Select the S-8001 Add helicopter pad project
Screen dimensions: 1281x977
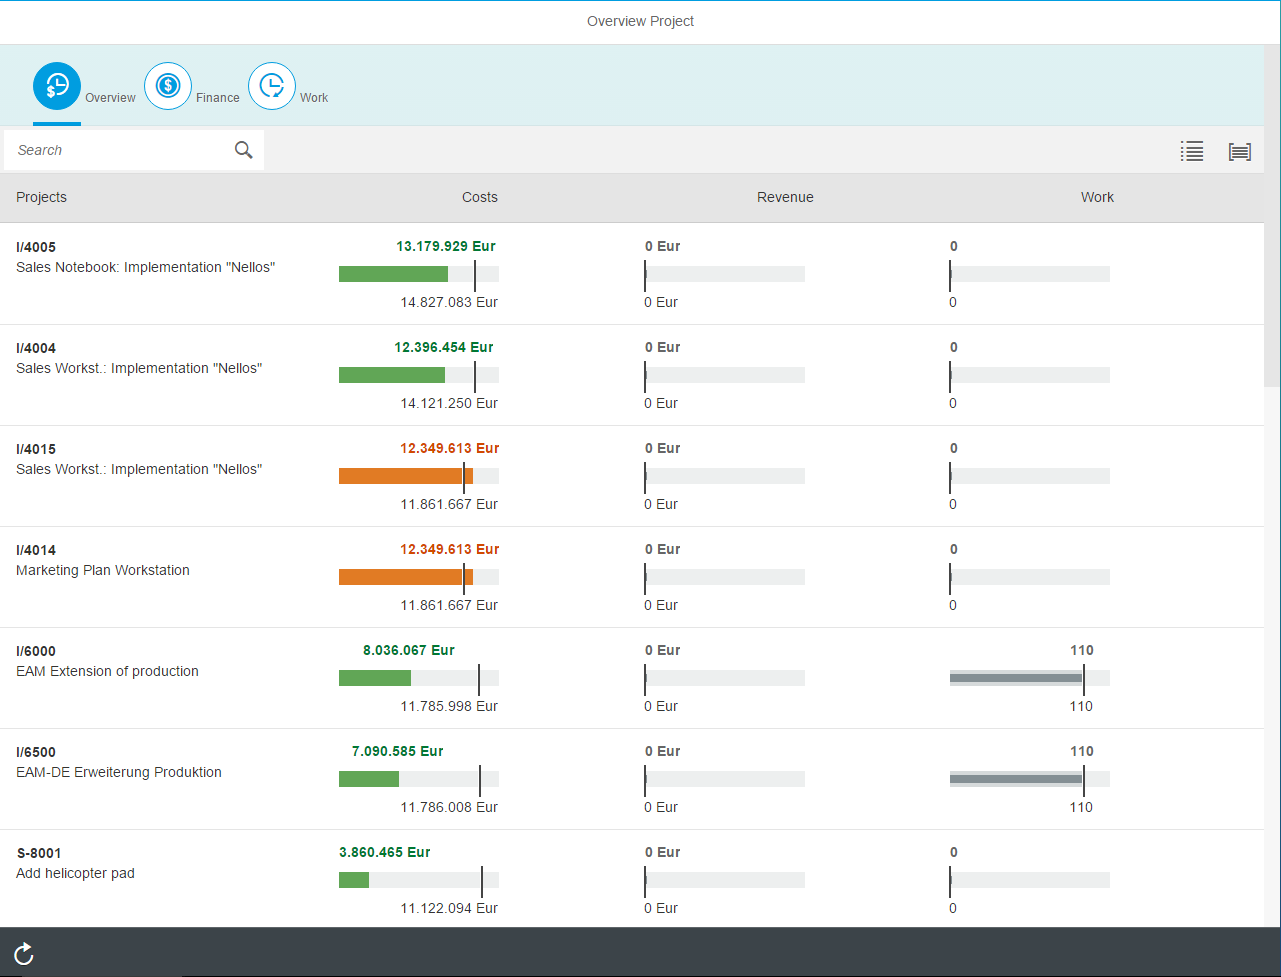[632, 879]
